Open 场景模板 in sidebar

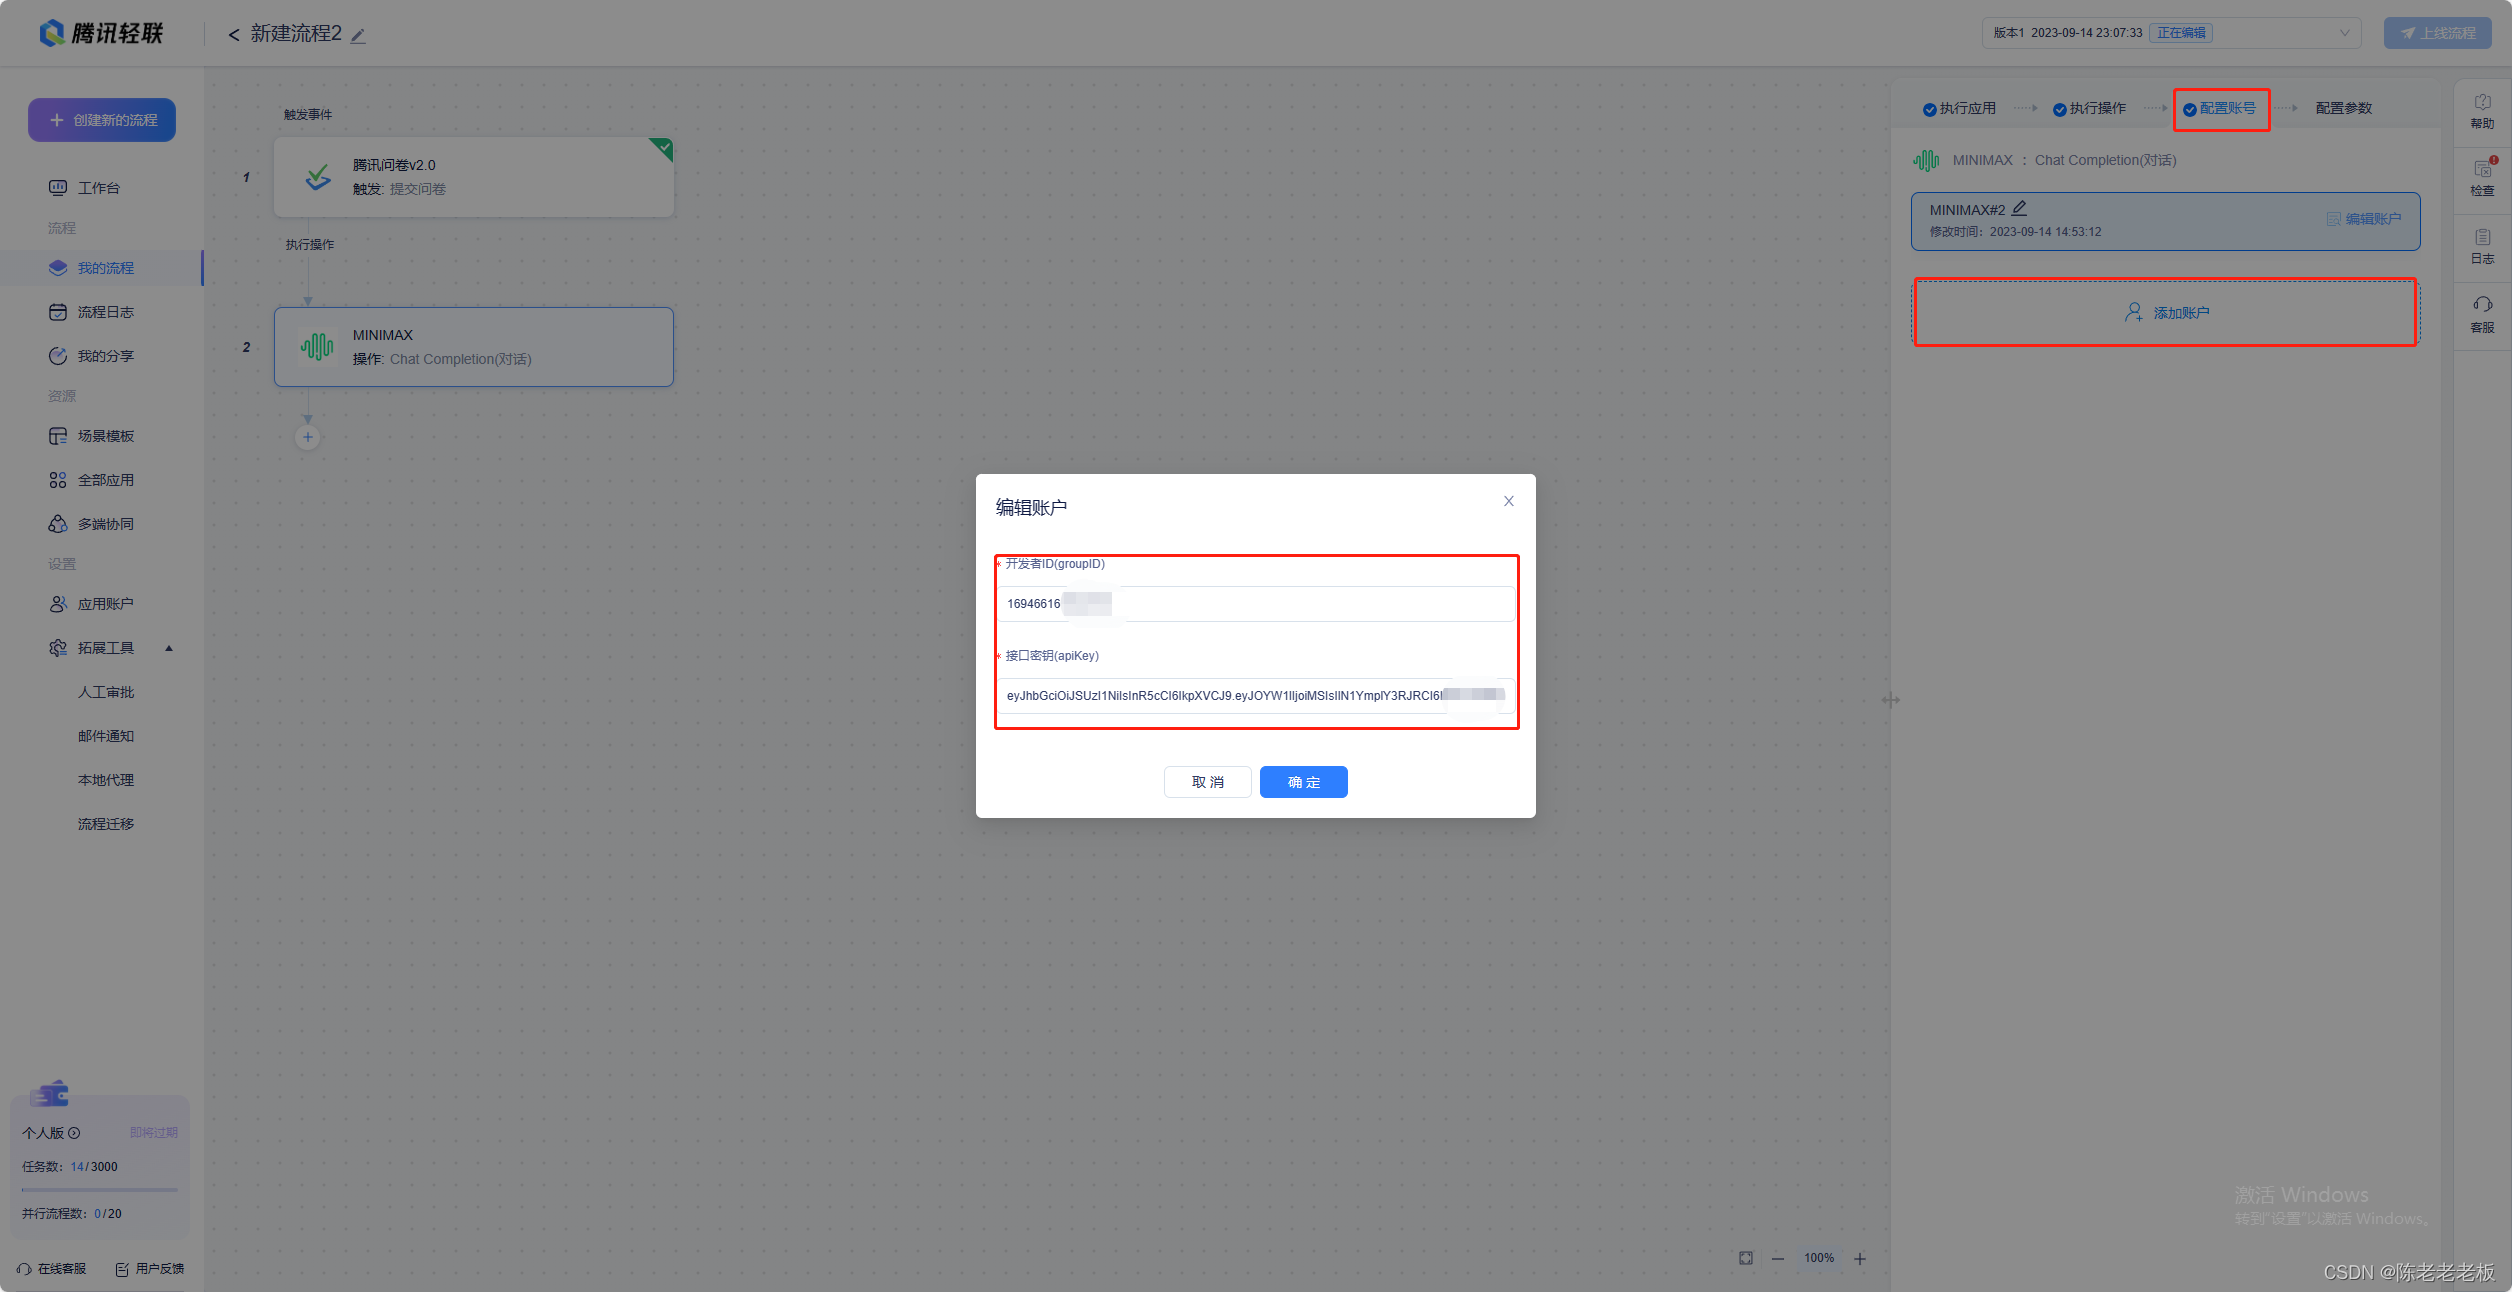click(106, 436)
